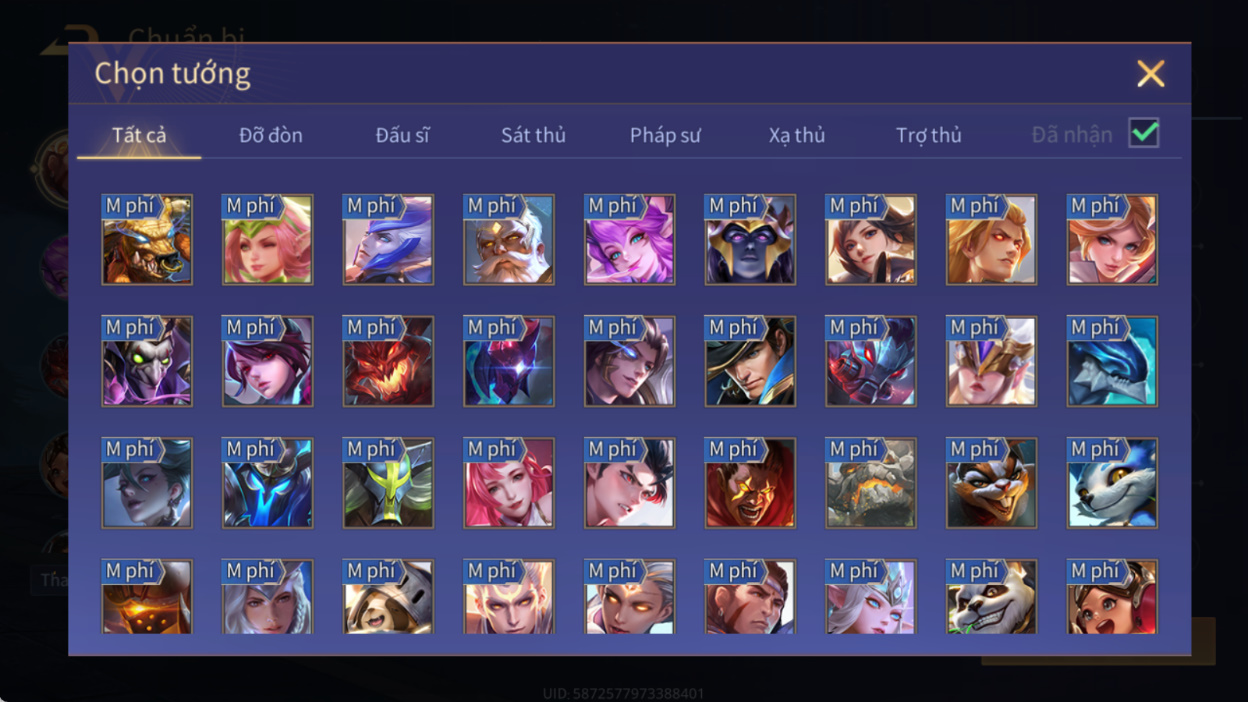Select the golden horned beast hero portrait
Image resolution: width=1248 pixels, height=702 pixels.
coord(147,240)
